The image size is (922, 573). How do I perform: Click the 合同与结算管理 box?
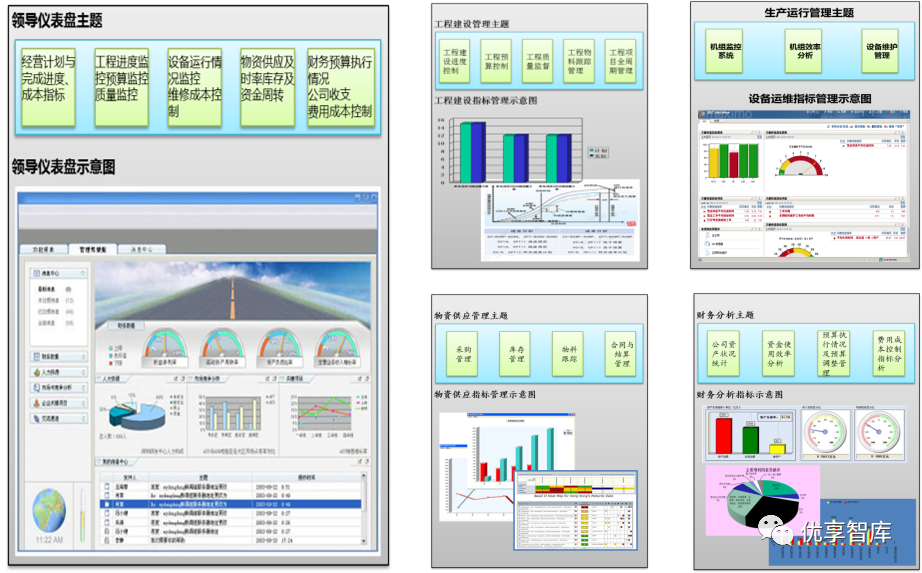coord(621,354)
